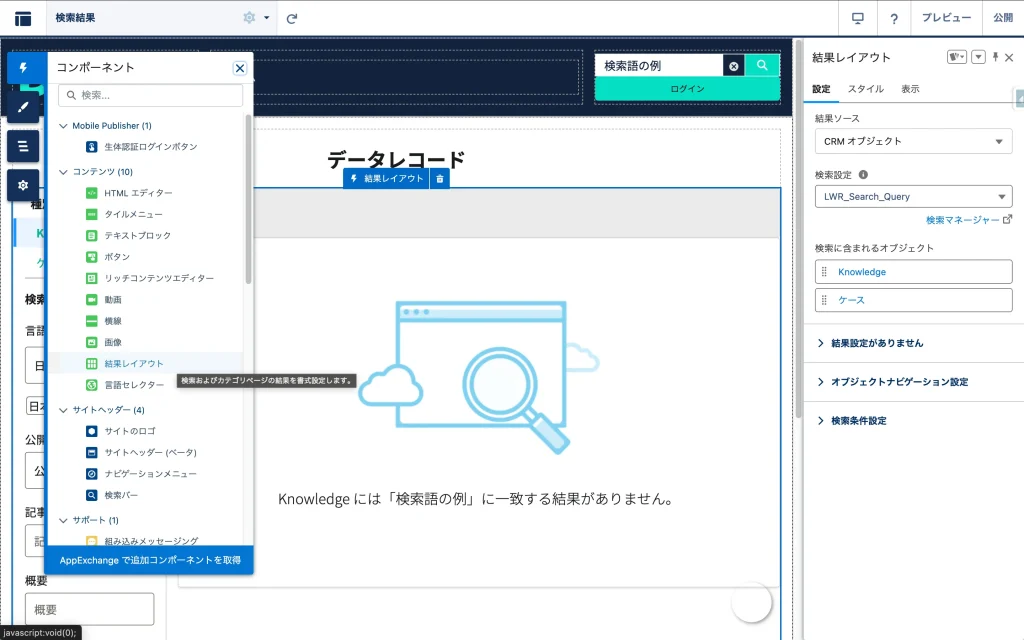Click the 検索マネージャー link
The height and width of the screenshot is (640, 1024).
(963, 220)
